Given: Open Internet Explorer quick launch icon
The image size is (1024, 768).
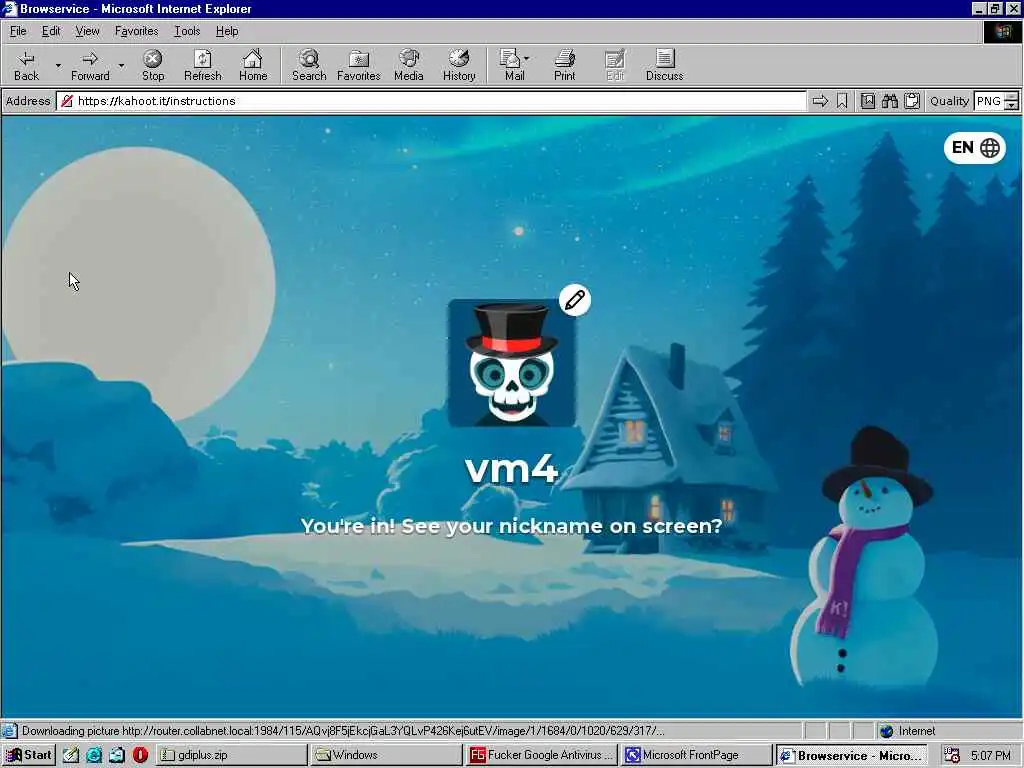Looking at the screenshot, I should coord(94,755).
